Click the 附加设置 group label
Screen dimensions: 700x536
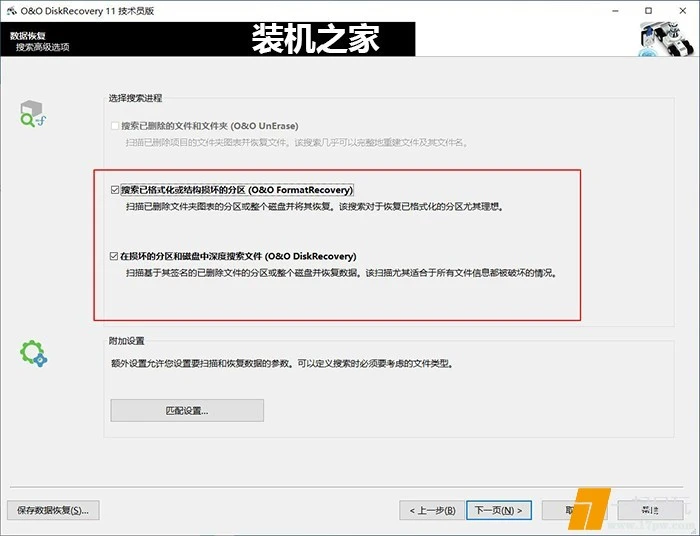pyautogui.click(x=127, y=341)
